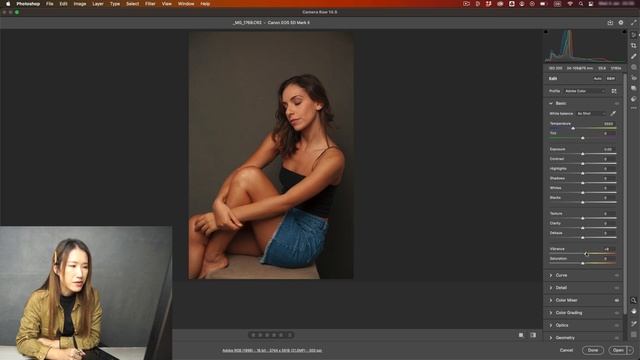Select the Hand tool
640x360 pixels.
point(633,311)
